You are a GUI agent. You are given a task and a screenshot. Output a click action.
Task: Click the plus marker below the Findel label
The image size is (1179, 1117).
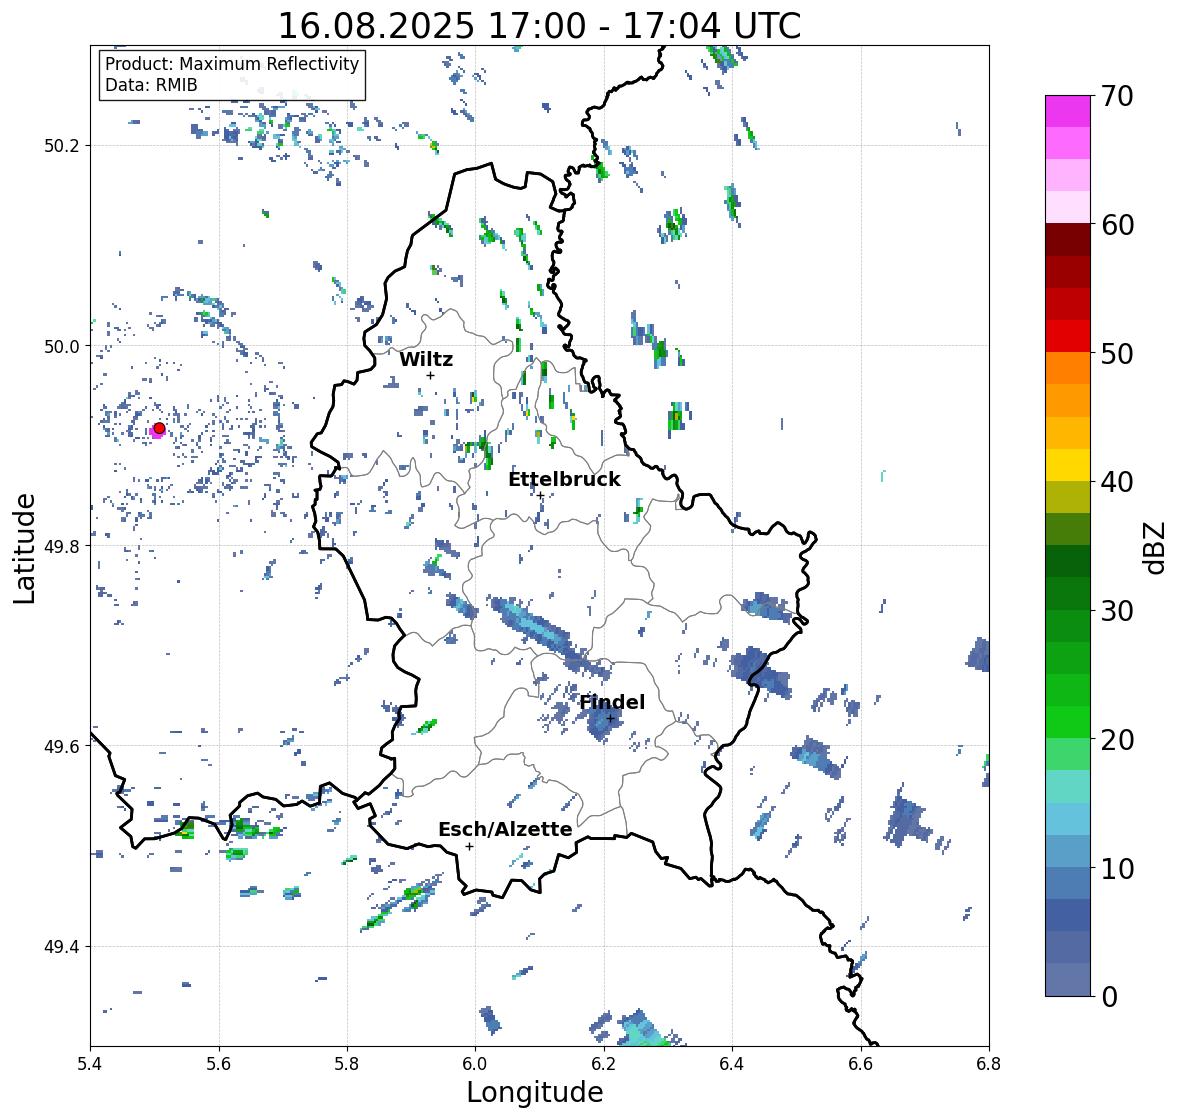[611, 719]
